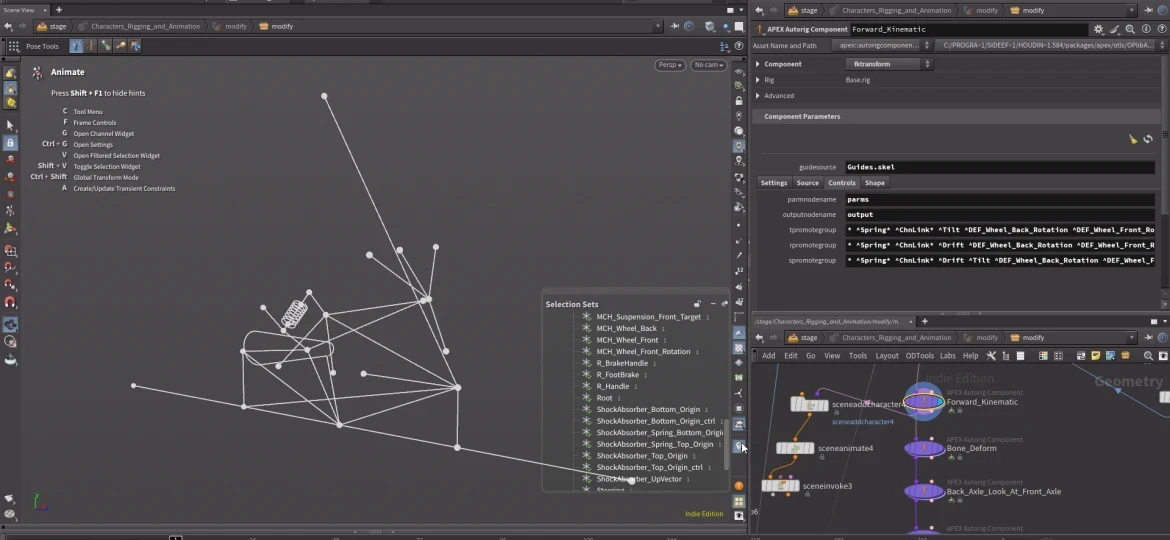The height and width of the screenshot is (540, 1170).
Task: Click the broom clear icon under Component Parameters
Action: [x=1133, y=139]
